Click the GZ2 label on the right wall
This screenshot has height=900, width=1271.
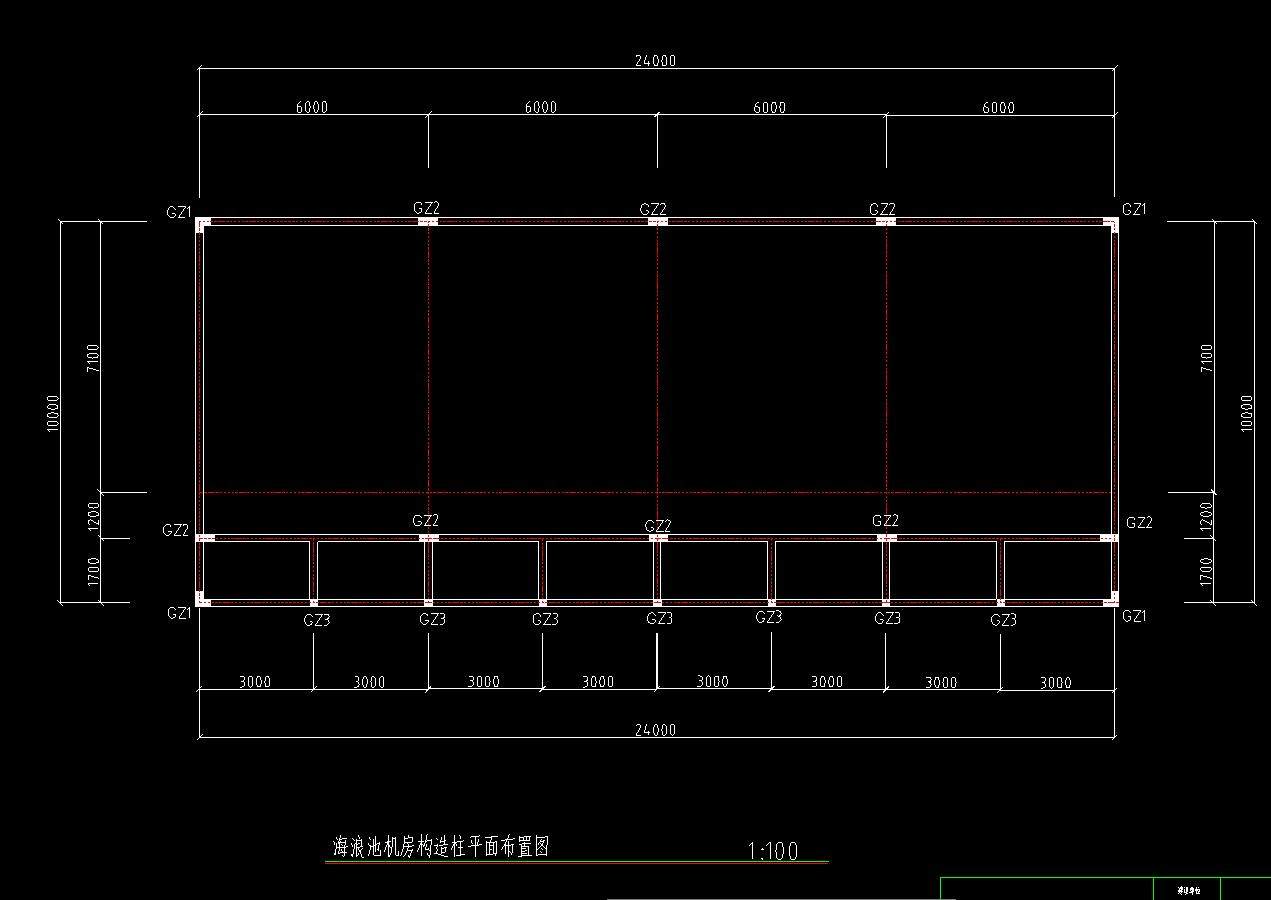point(1139,523)
